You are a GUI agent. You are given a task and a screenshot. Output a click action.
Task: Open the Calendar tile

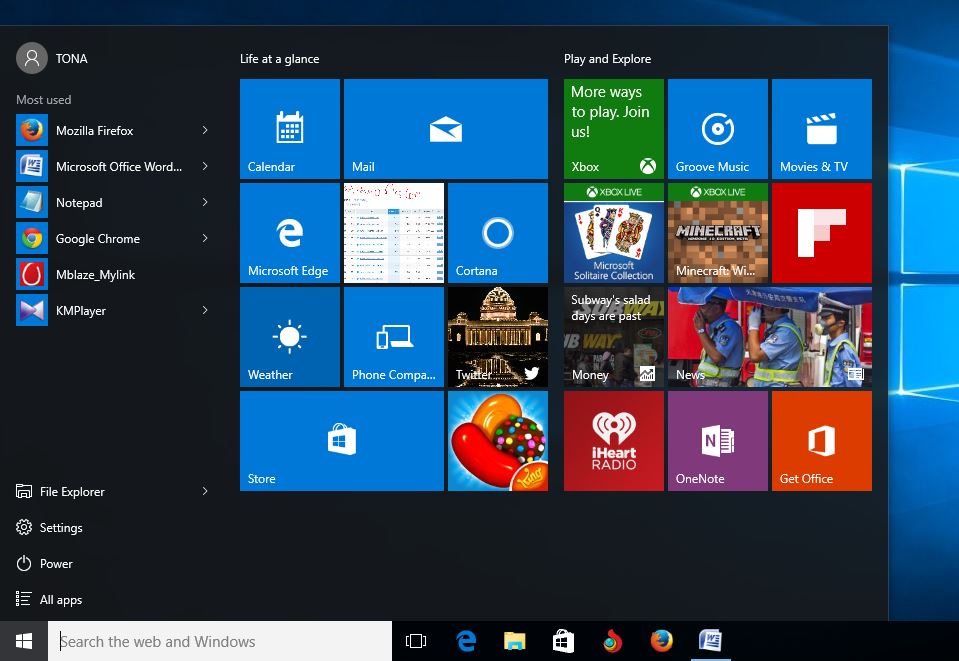[x=290, y=129]
